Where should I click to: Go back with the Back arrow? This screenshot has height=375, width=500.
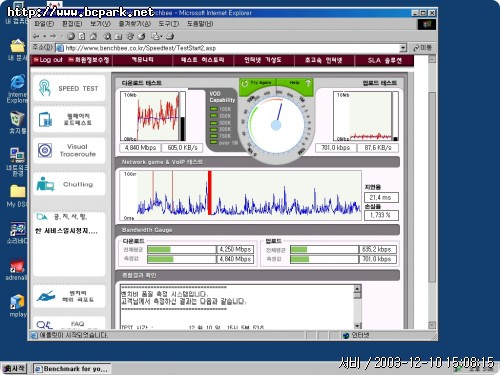(x=36, y=36)
